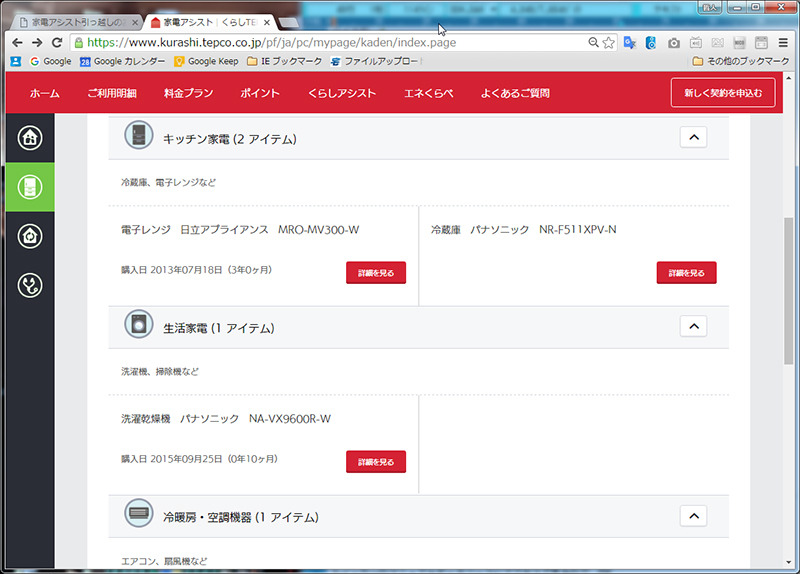The image size is (800, 574).
Task: Click the camera extension icon
Action: click(674, 43)
